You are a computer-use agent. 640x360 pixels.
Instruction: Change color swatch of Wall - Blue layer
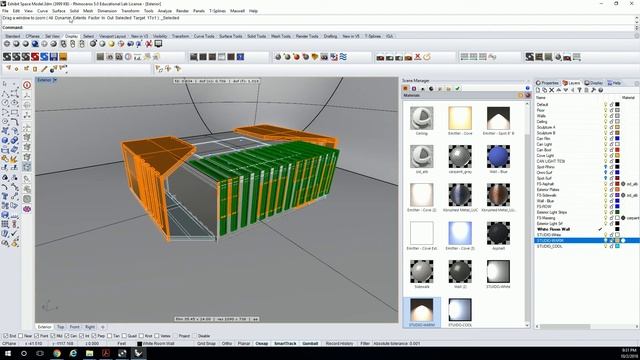pyautogui.click(x=617, y=201)
